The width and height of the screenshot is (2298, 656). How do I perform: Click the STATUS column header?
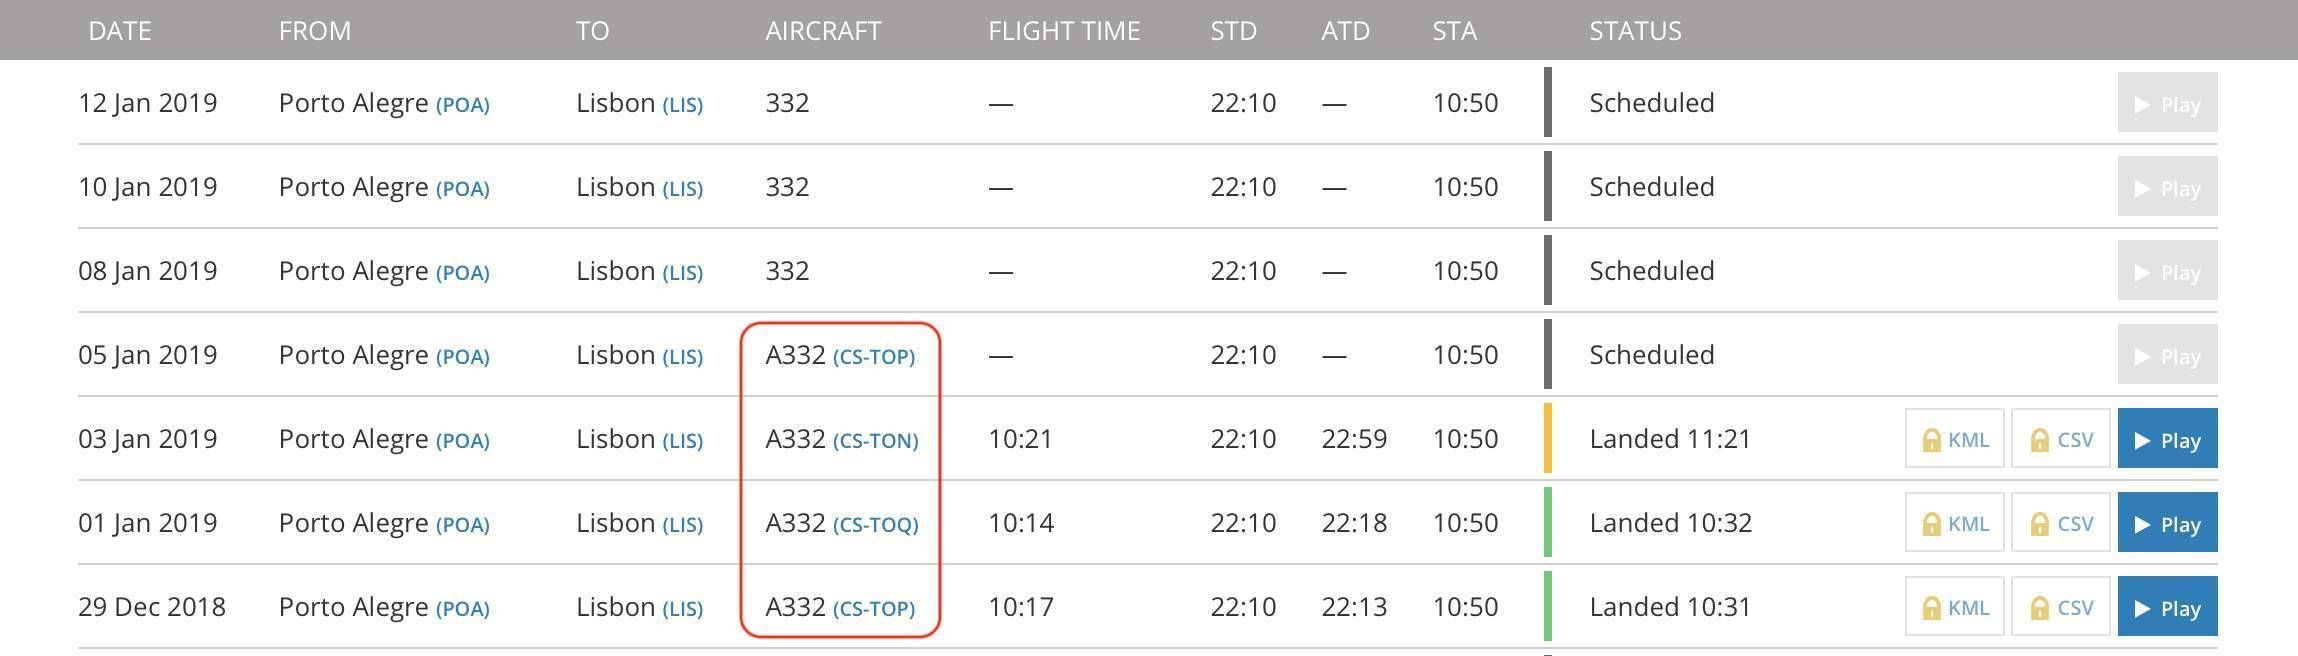1635,31
